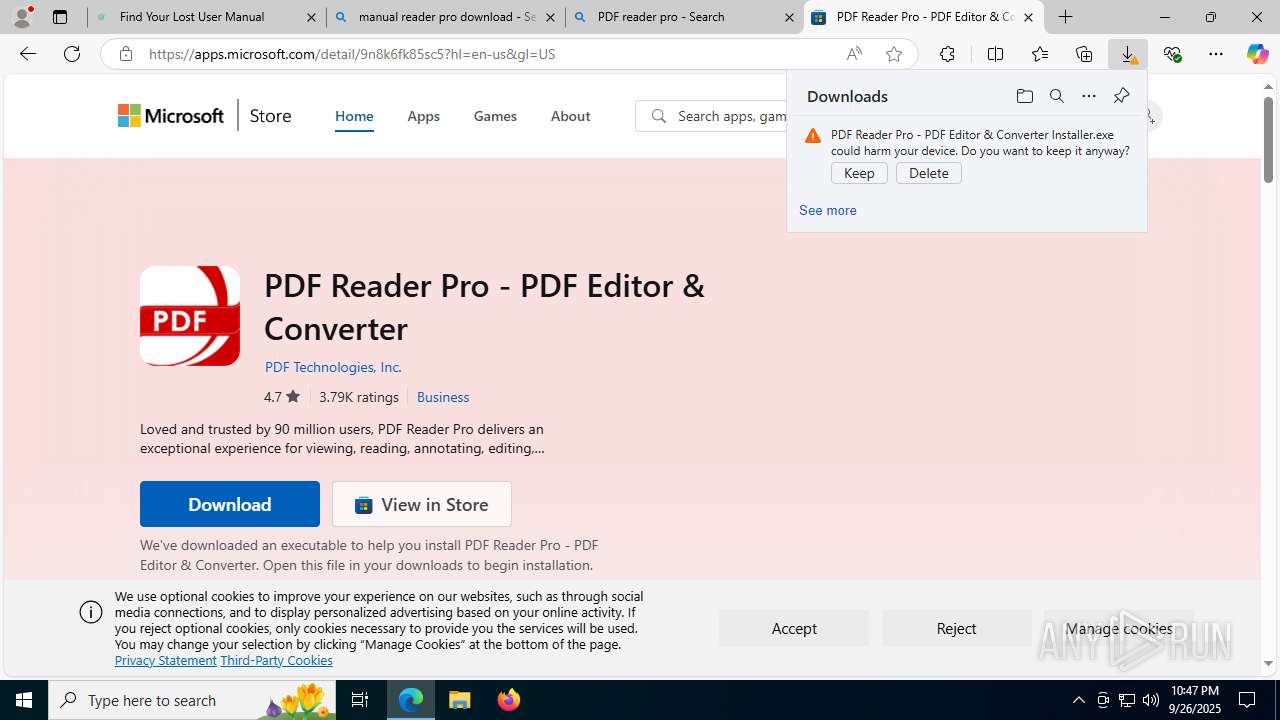Keep the downloaded installer file

859,173
